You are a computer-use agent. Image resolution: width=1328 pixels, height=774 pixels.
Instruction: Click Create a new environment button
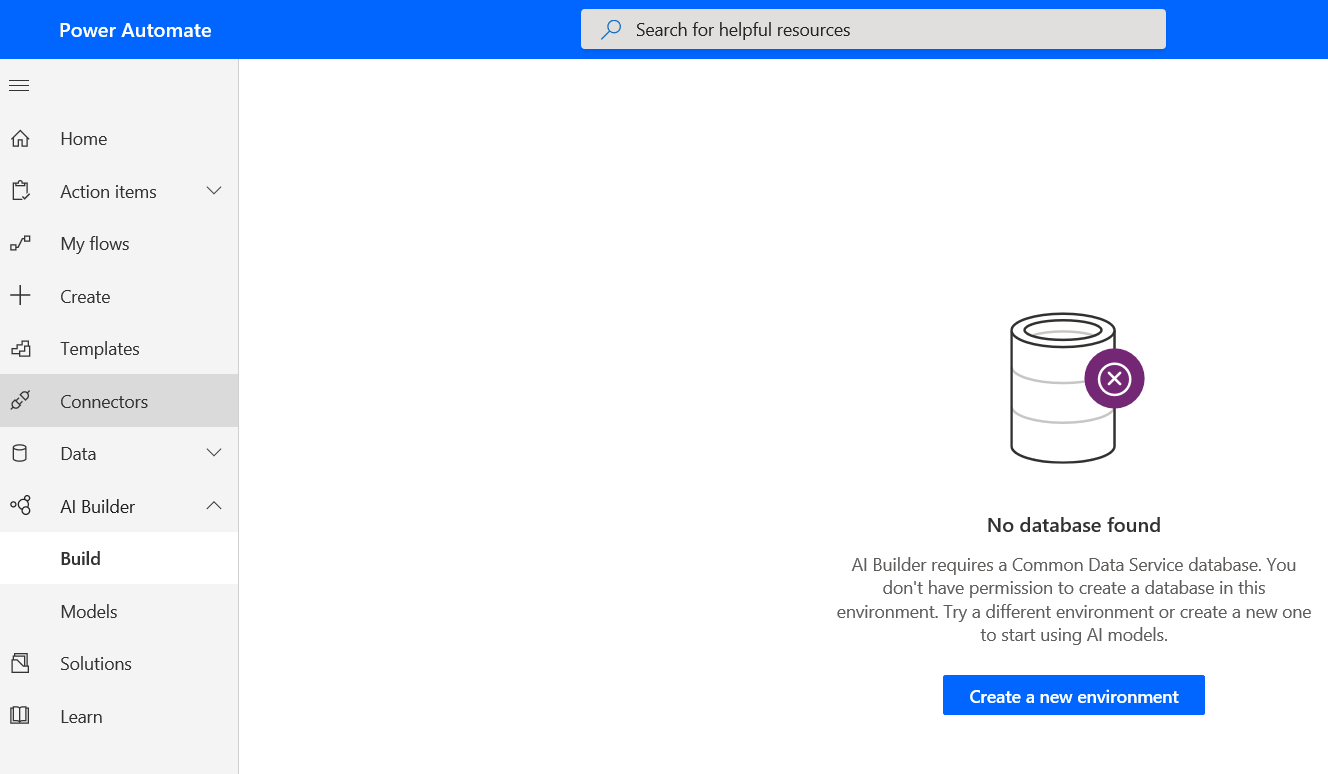(x=1073, y=696)
